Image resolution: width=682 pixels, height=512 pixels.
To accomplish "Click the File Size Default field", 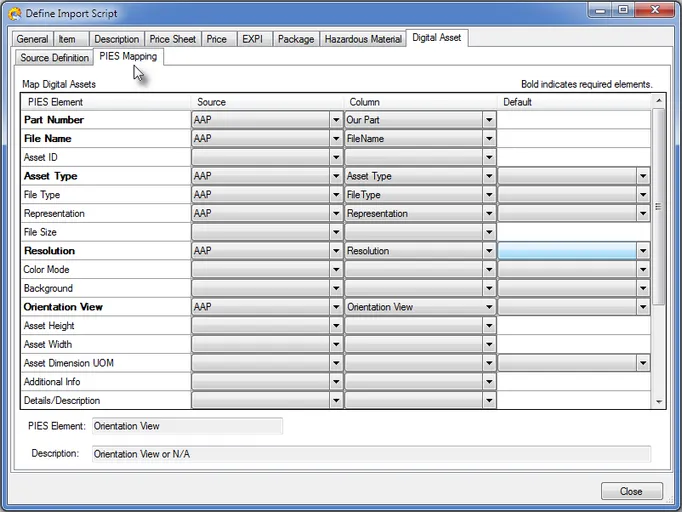I will 574,232.
